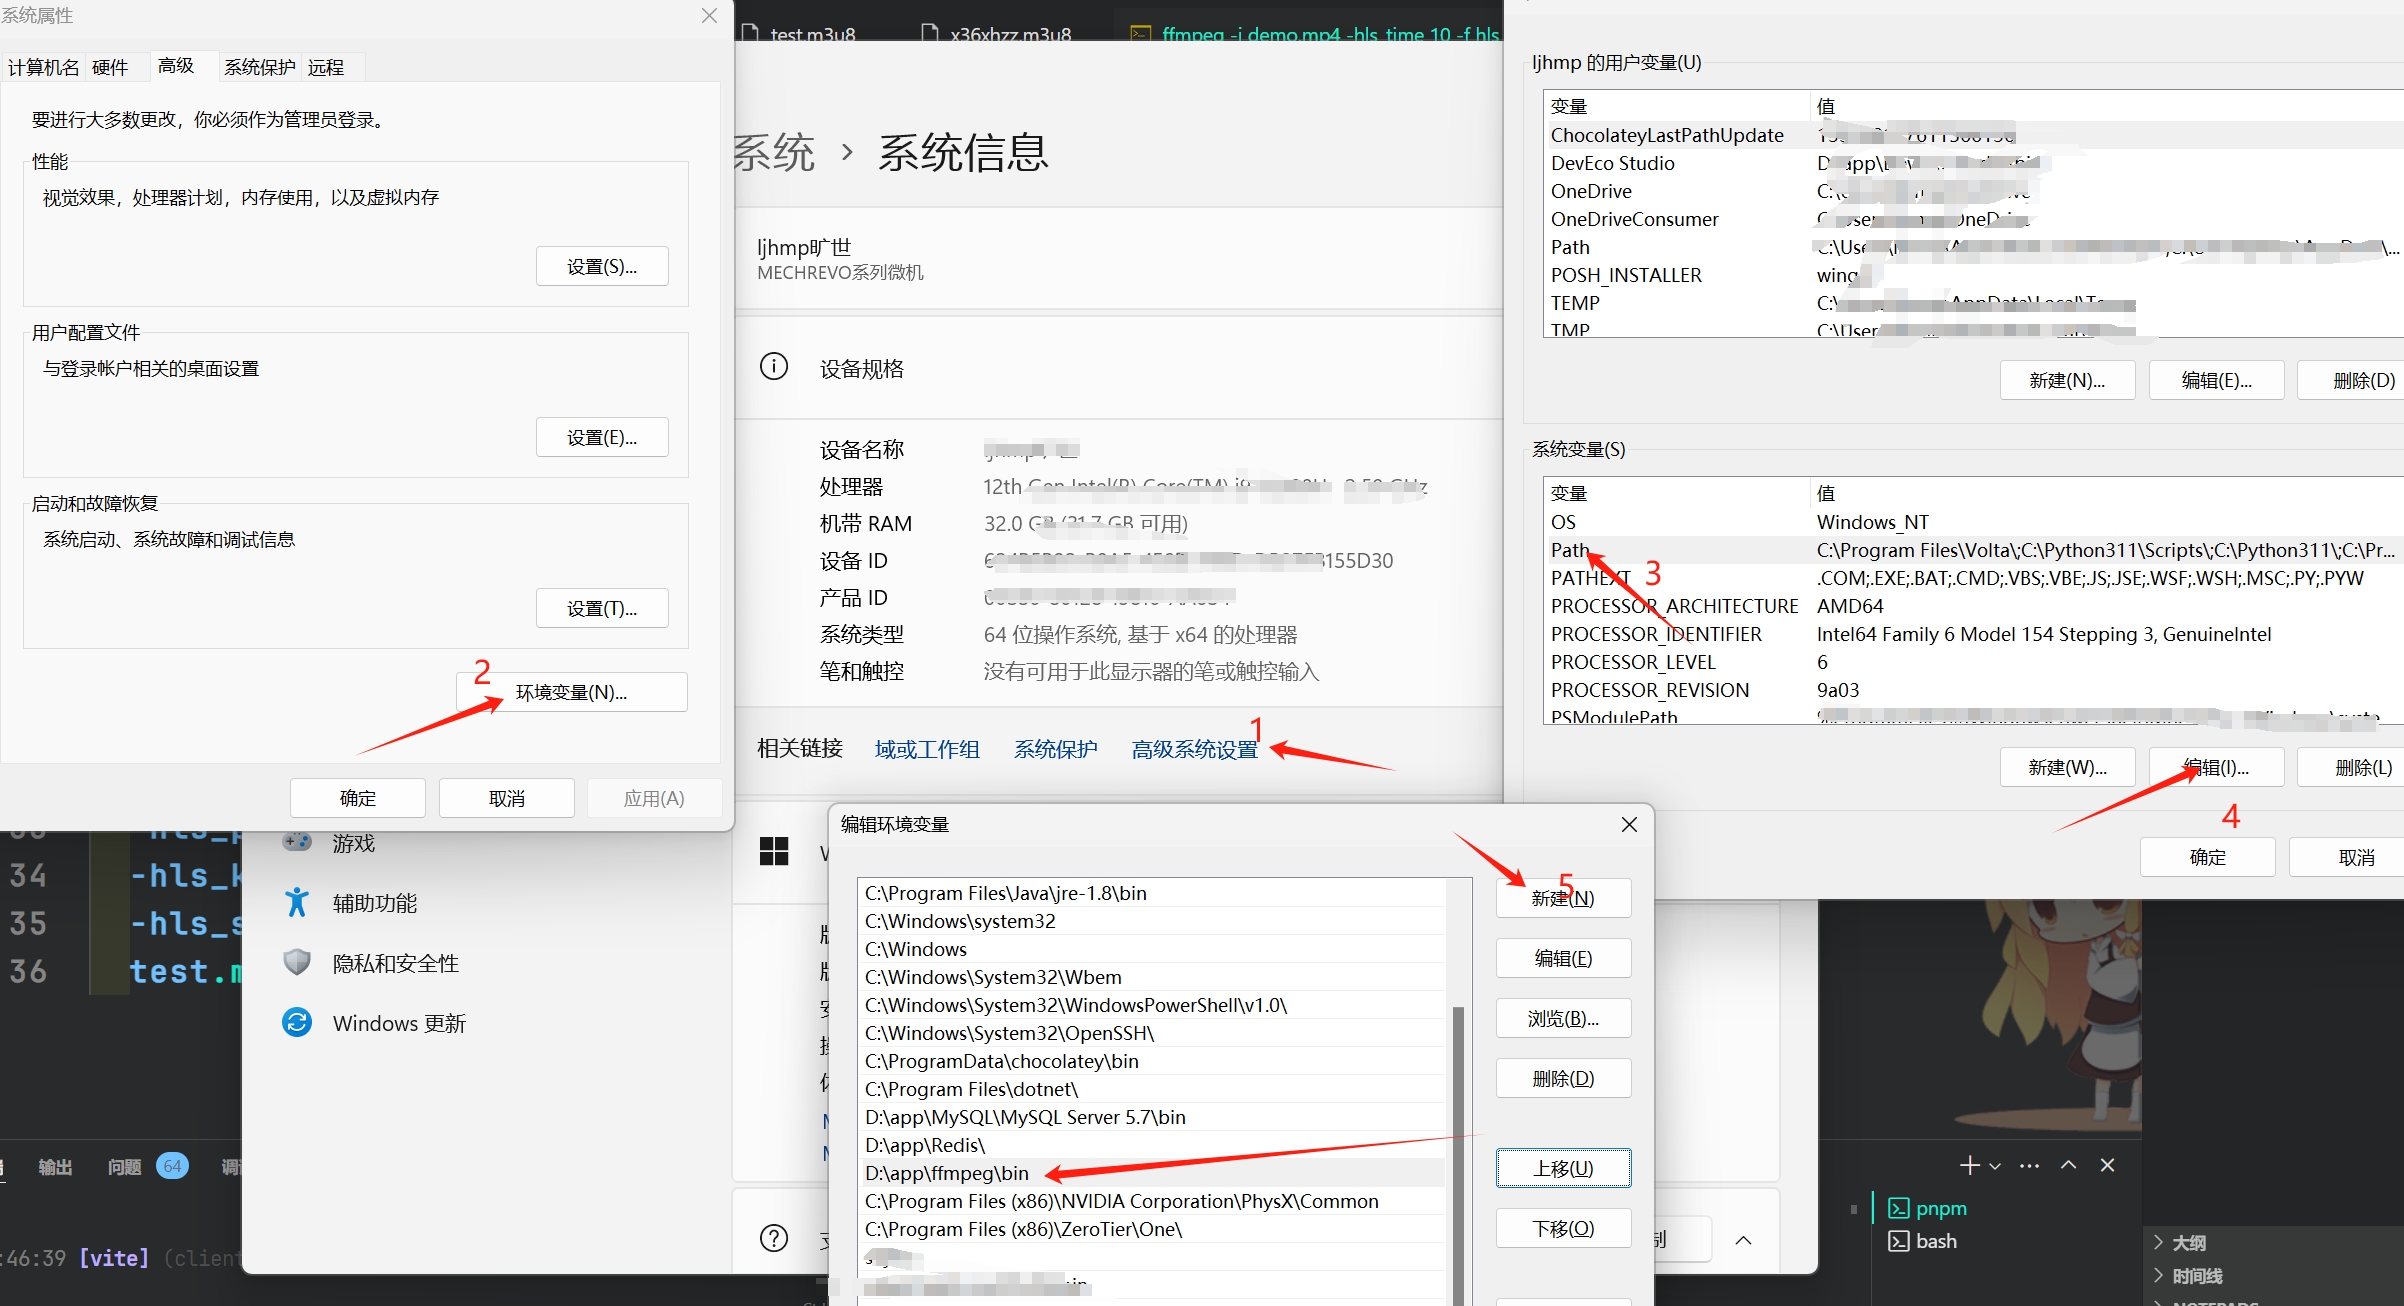
Task: Click the 设备规格 info circle icon
Action: pos(773,367)
